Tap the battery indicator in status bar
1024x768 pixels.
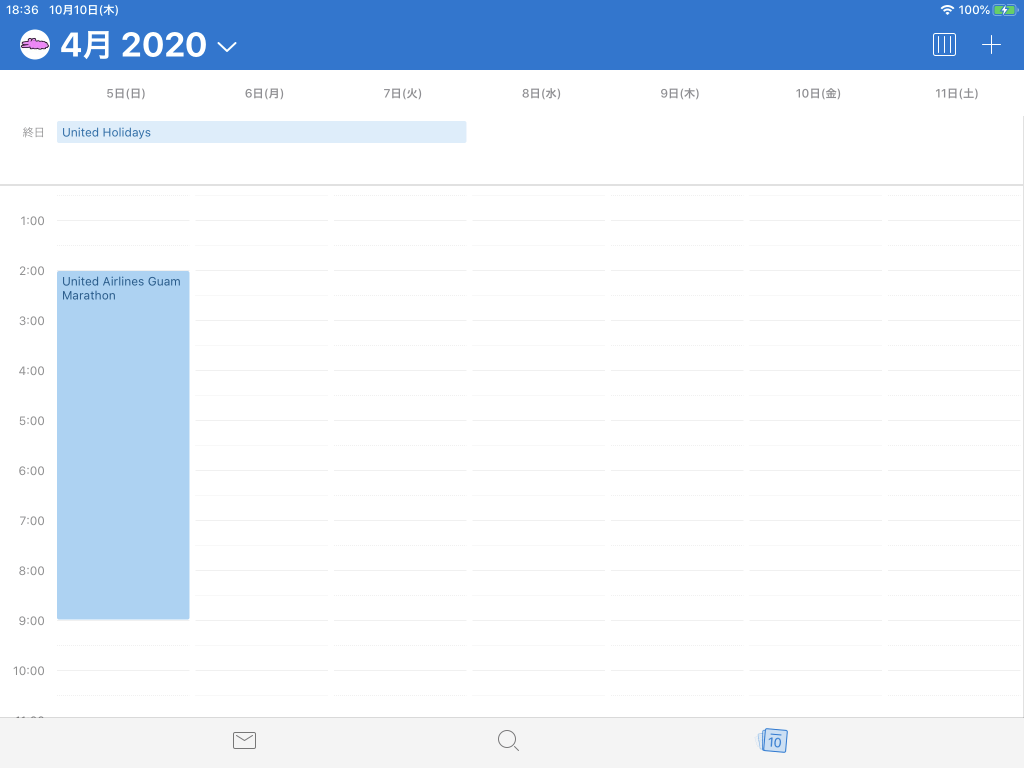(1004, 10)
